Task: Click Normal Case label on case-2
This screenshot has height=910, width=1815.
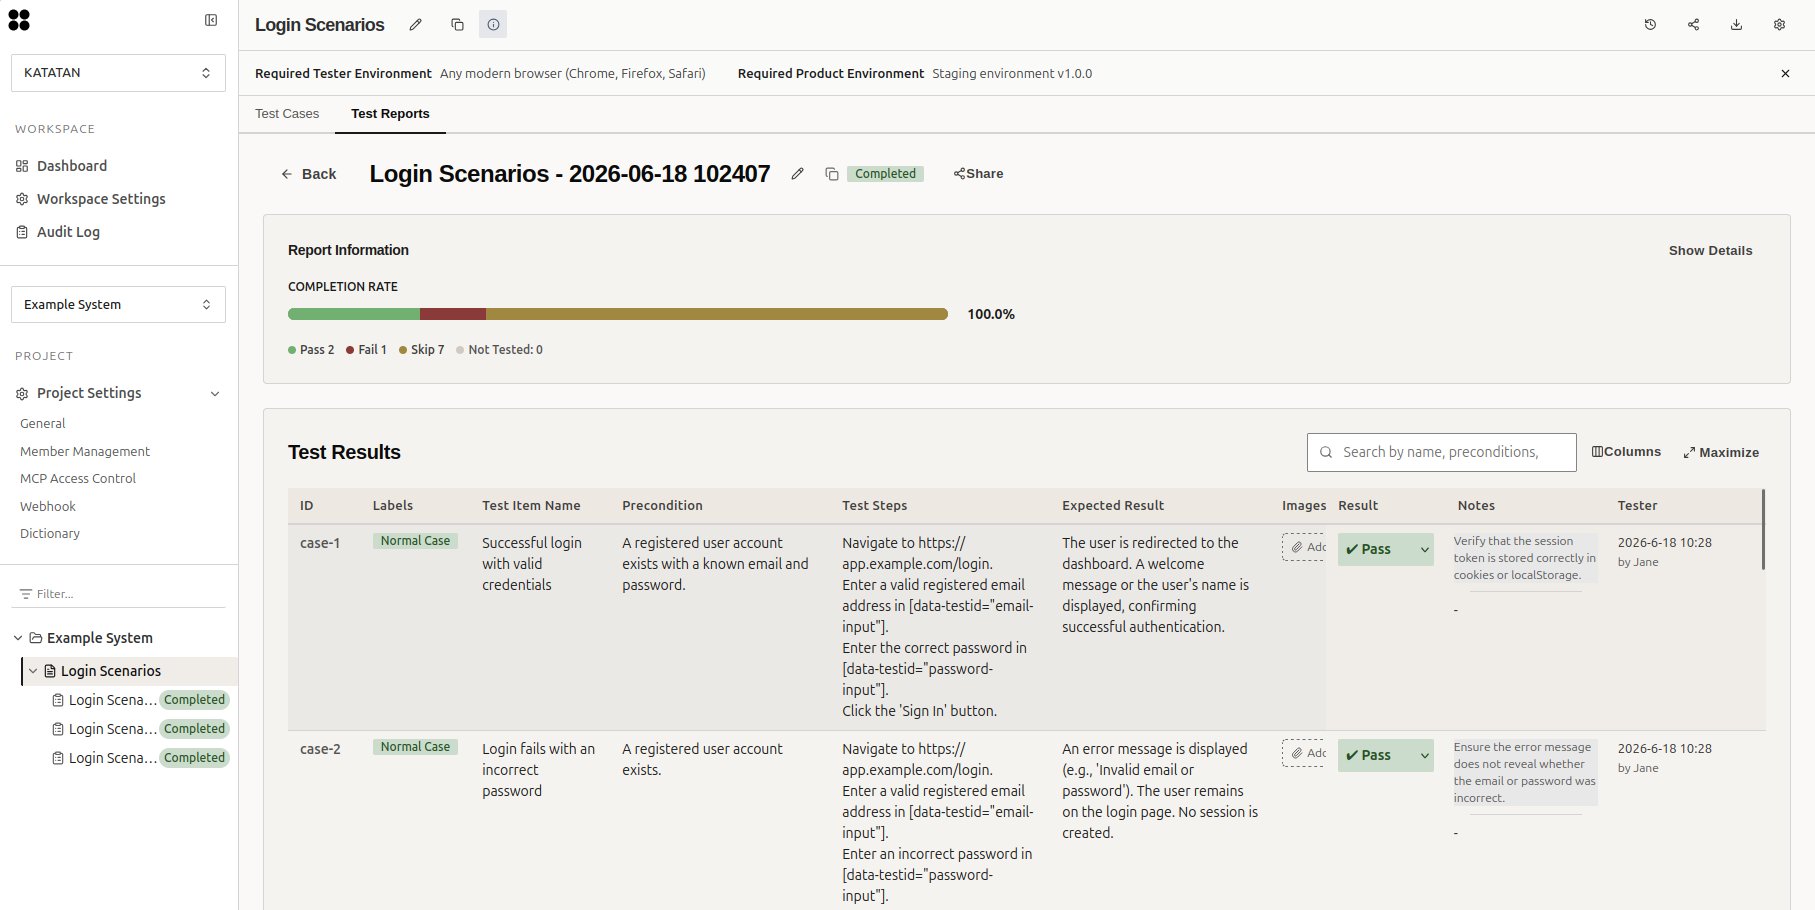Action: pyautogui.click(x=415, y=747)
